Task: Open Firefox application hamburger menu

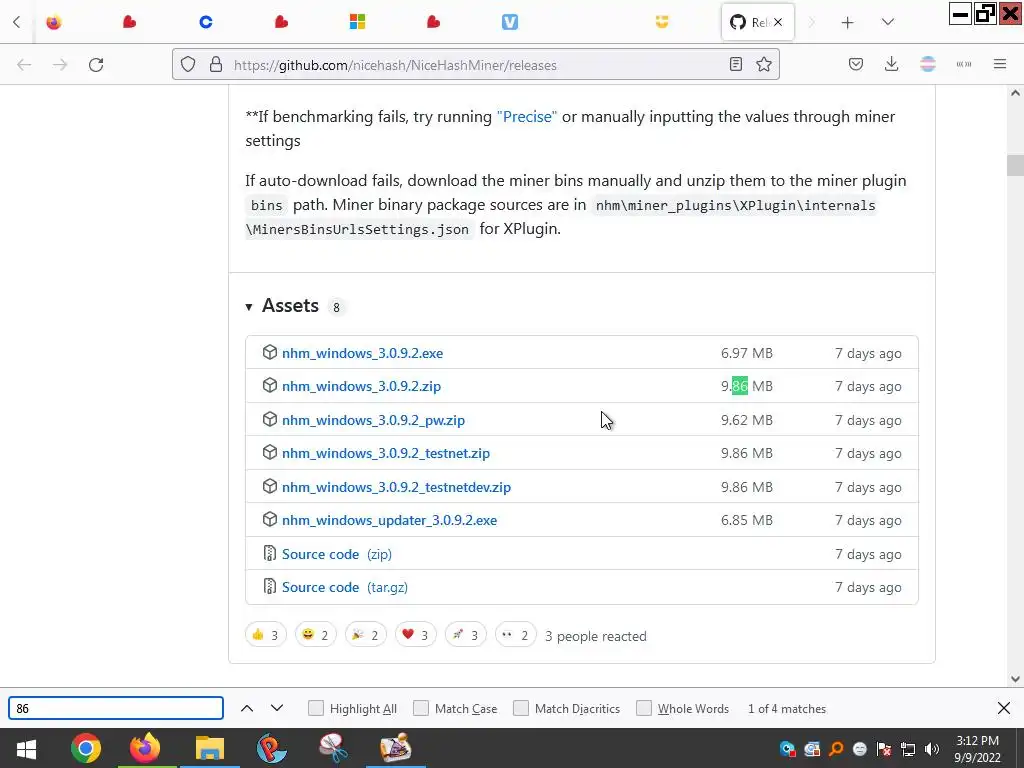Action: [999, 64]
